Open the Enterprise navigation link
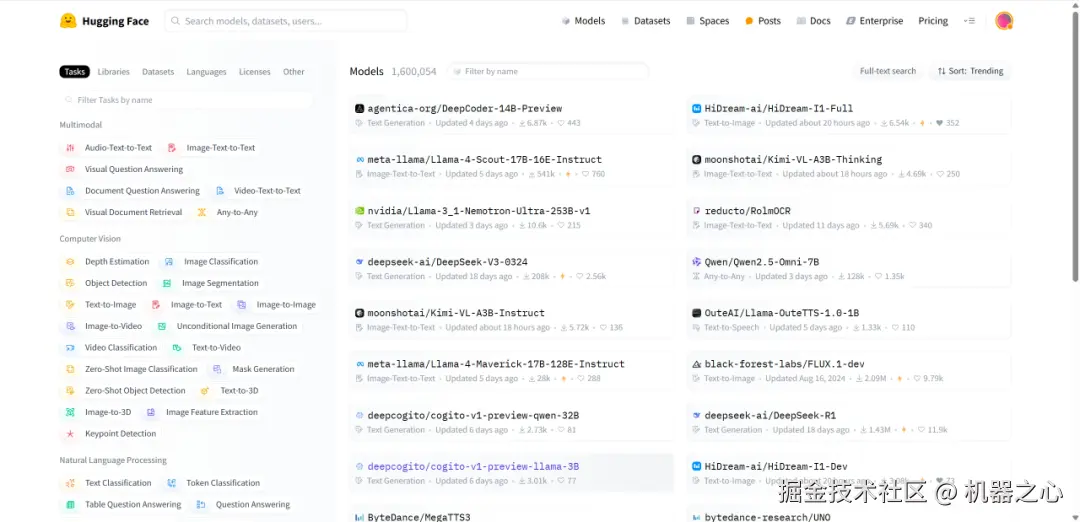1080x522 pixels. (x=874, y=21)
